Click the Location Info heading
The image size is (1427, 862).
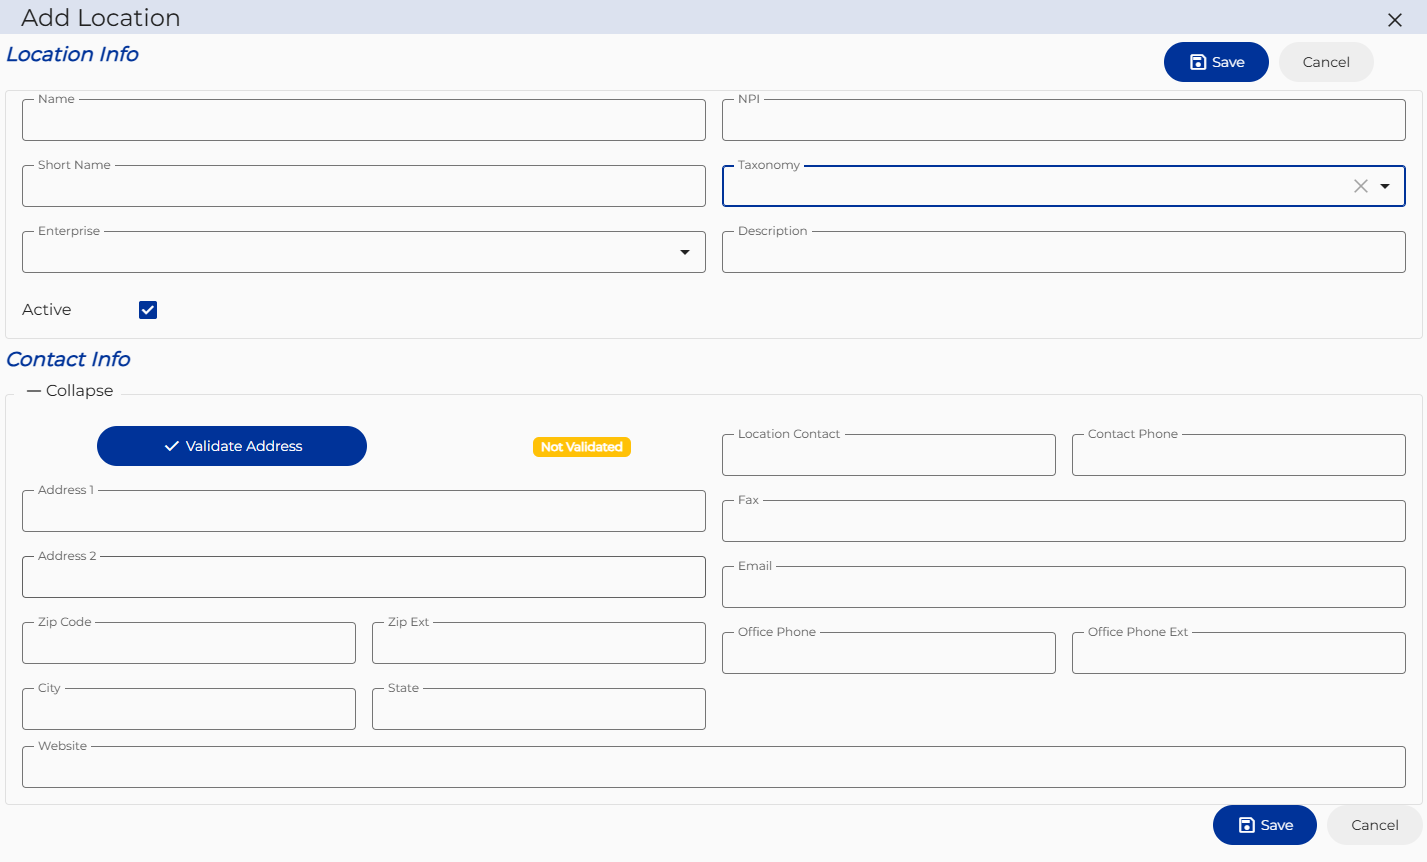(x=72, y=54)
